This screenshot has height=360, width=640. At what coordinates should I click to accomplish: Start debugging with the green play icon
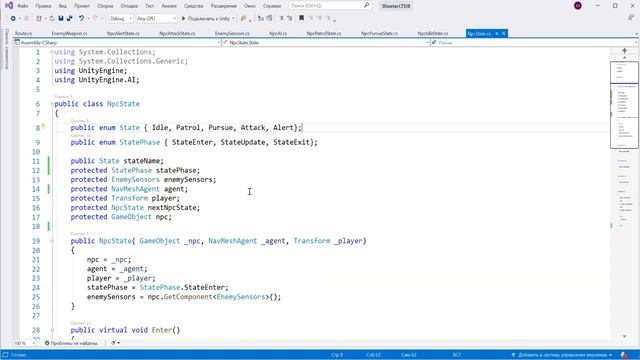click(184, 18)
